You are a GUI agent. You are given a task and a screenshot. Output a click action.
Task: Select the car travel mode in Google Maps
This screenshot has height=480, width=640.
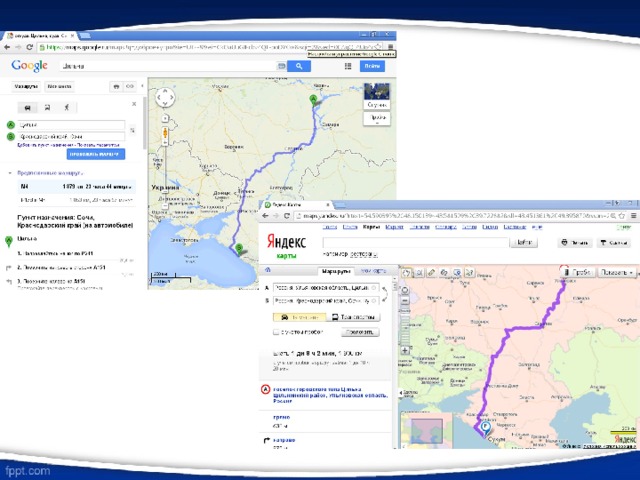tap(28, 106)
